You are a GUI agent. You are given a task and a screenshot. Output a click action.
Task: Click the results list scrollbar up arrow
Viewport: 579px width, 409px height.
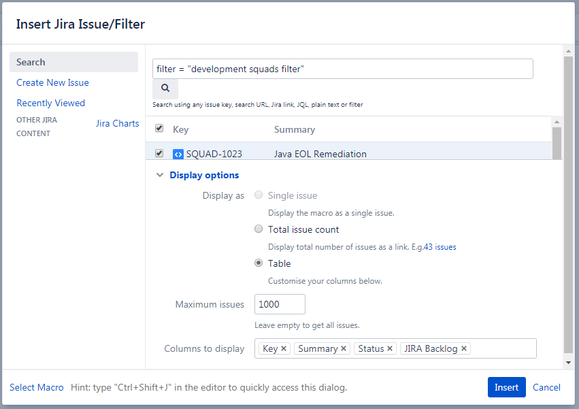coord(557,122)
